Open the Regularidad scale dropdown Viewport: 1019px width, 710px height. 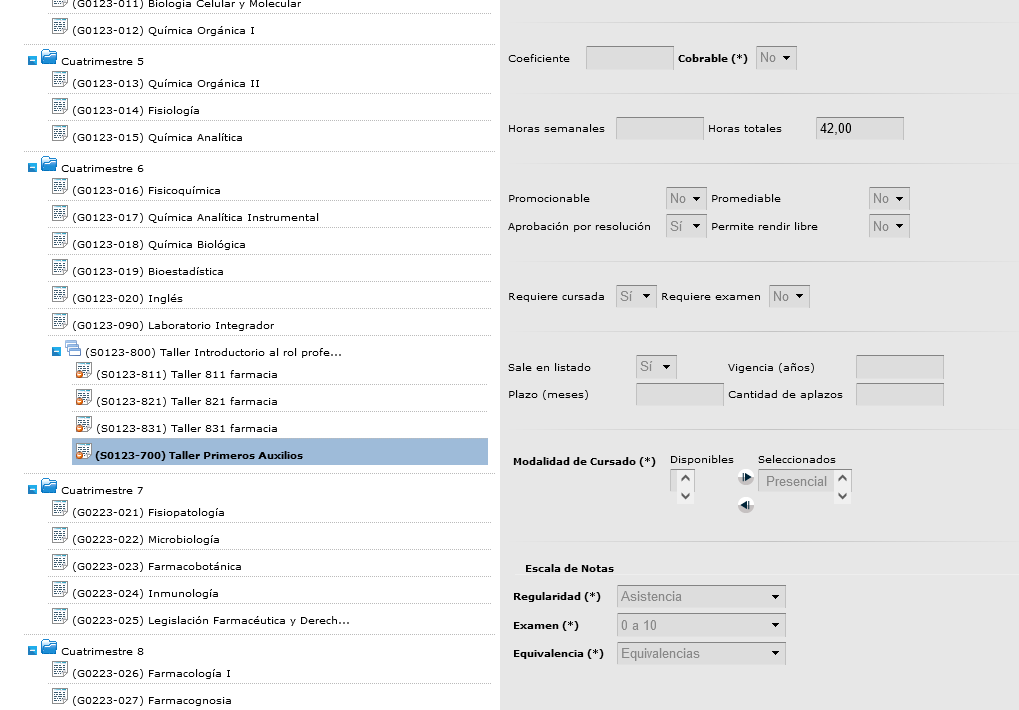point(701,596)
